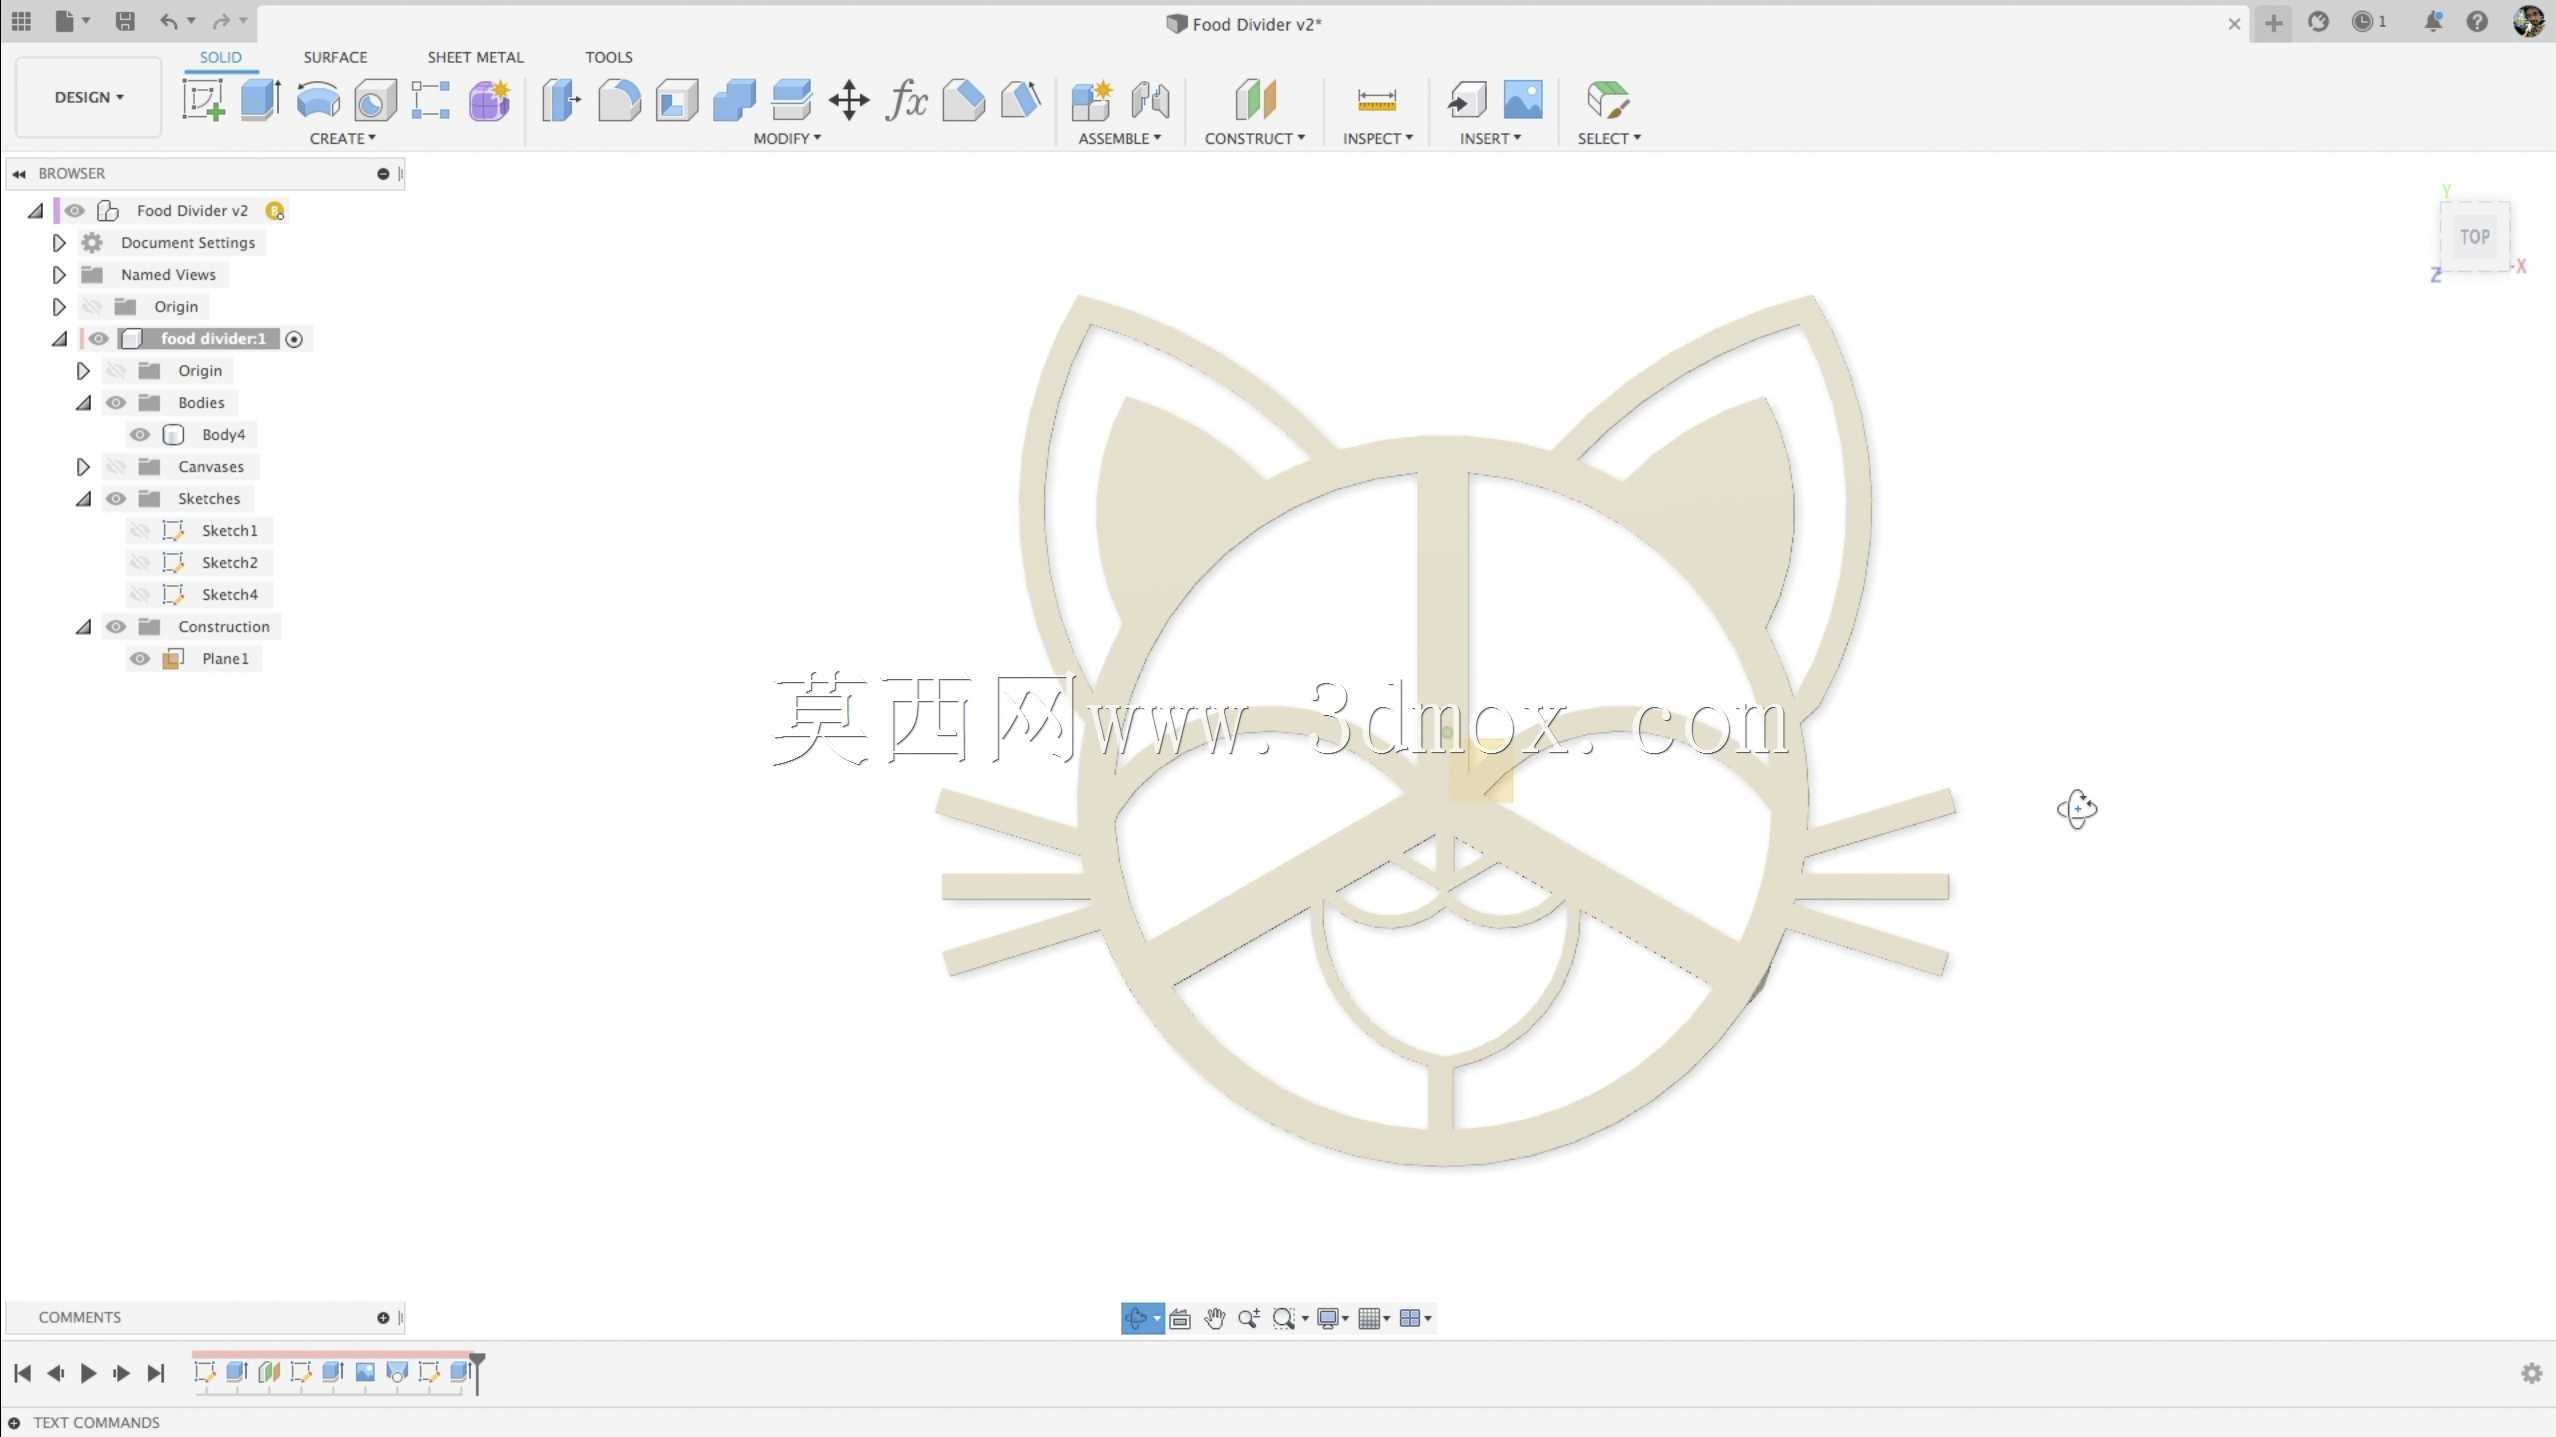Select the Combine tool

(734, 100)
